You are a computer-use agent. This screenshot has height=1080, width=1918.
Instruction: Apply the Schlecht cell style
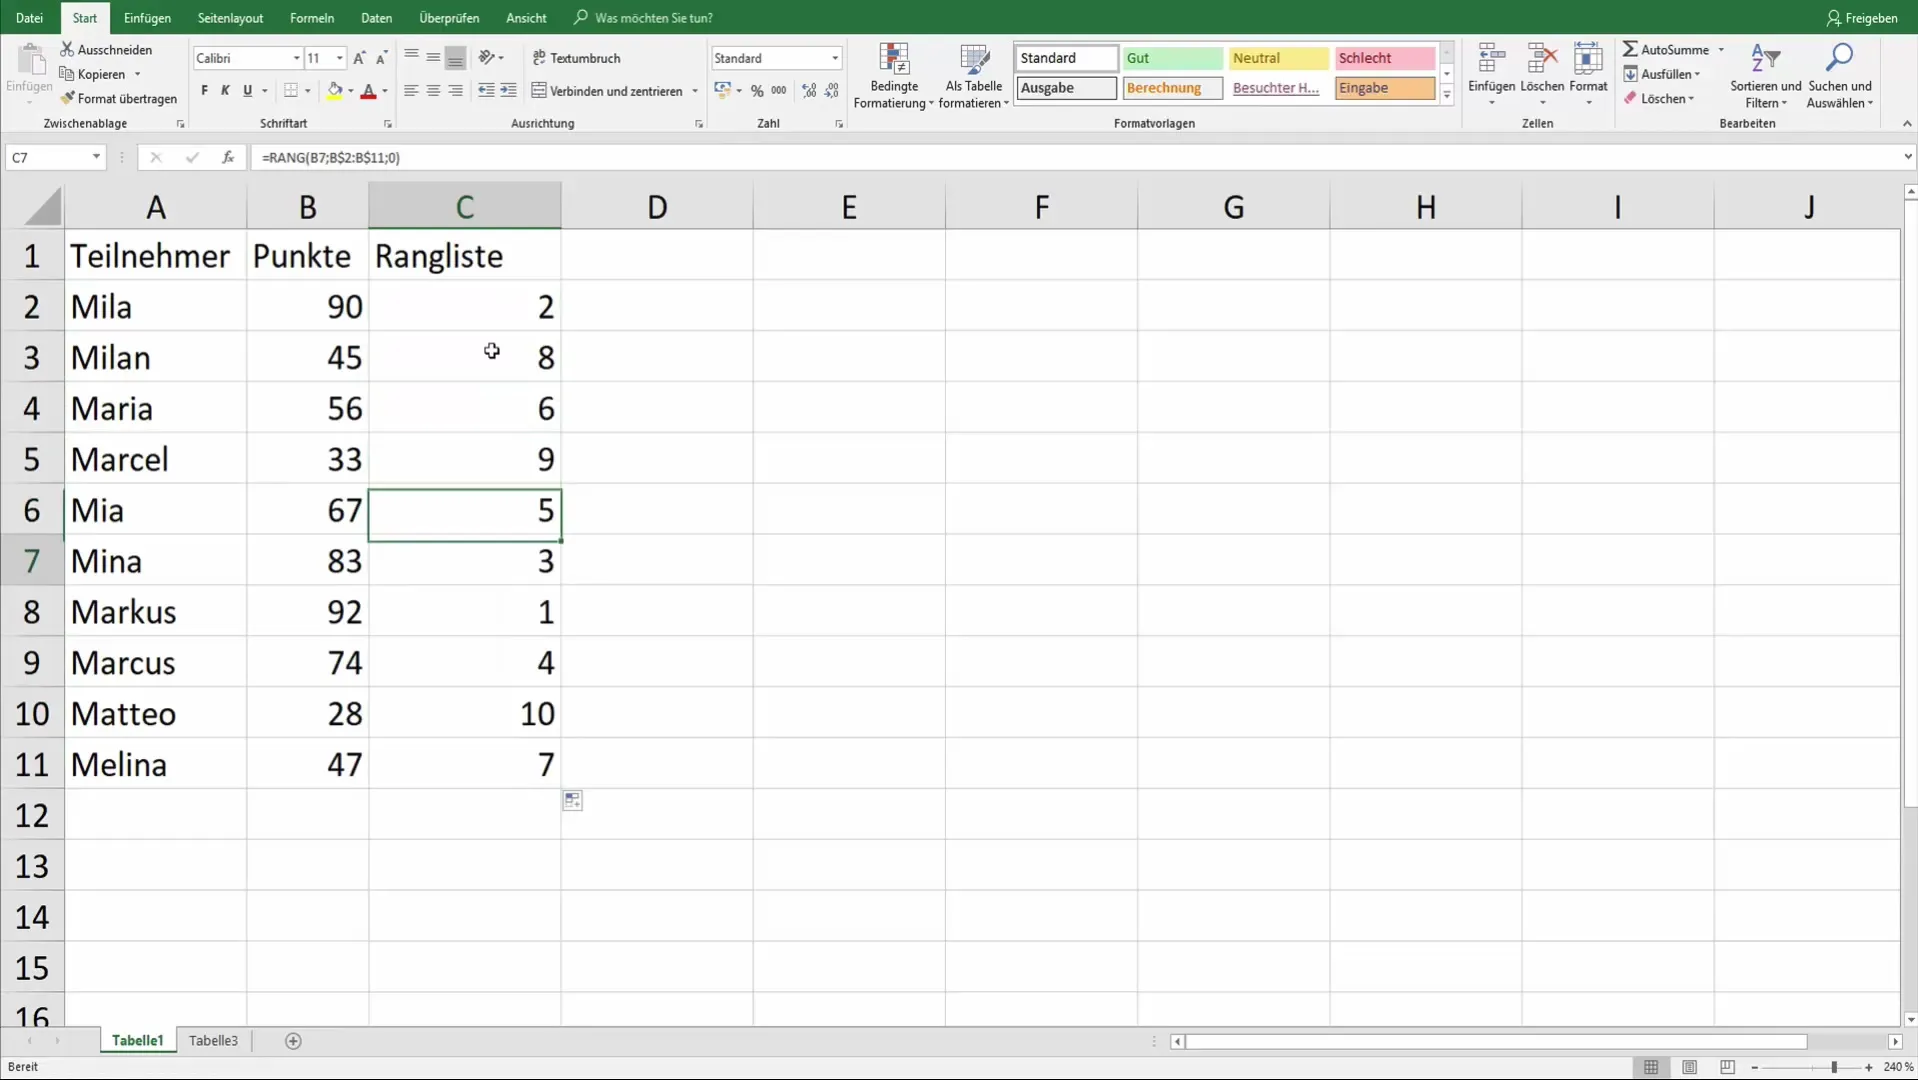(x=1384, y=58)
